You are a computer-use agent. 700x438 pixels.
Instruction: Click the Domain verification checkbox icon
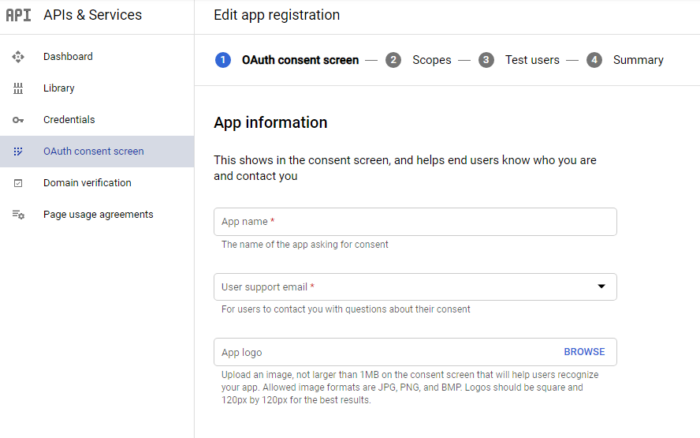point(18,183)
